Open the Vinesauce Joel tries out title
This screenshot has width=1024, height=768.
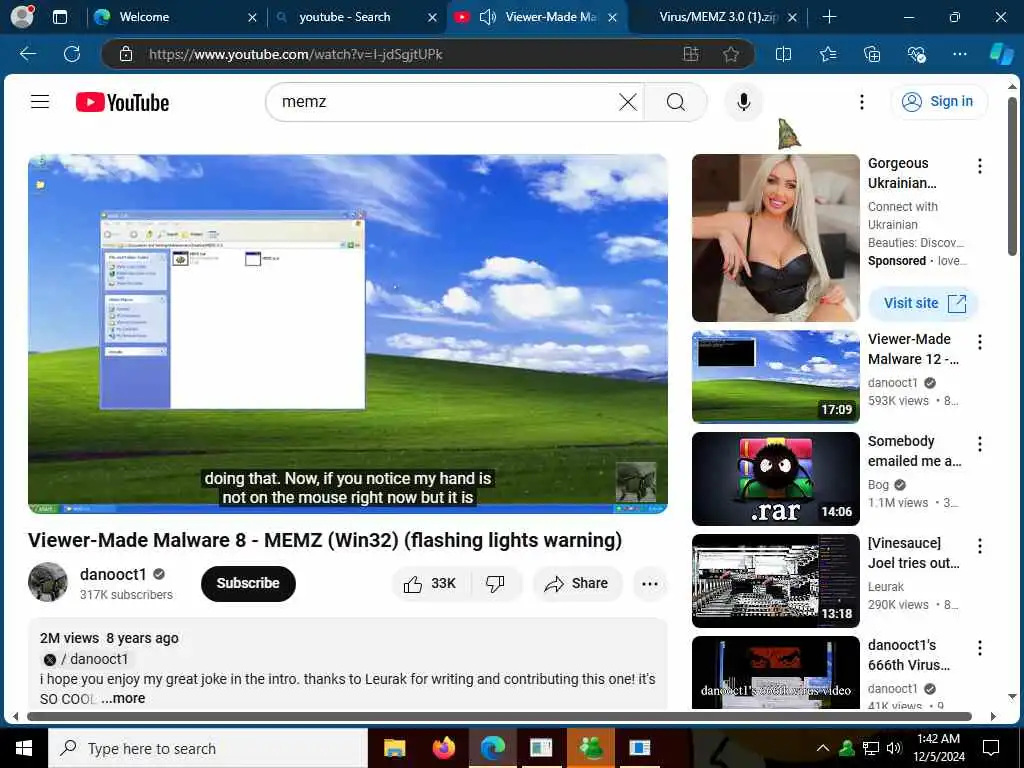click(913, 552)
